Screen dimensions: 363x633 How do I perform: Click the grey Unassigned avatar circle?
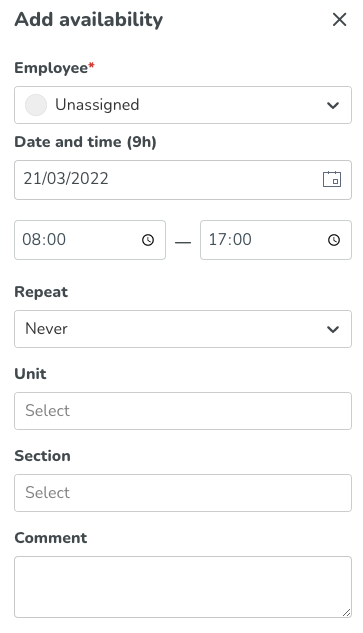pyautogui.click(x=36, y=105)
